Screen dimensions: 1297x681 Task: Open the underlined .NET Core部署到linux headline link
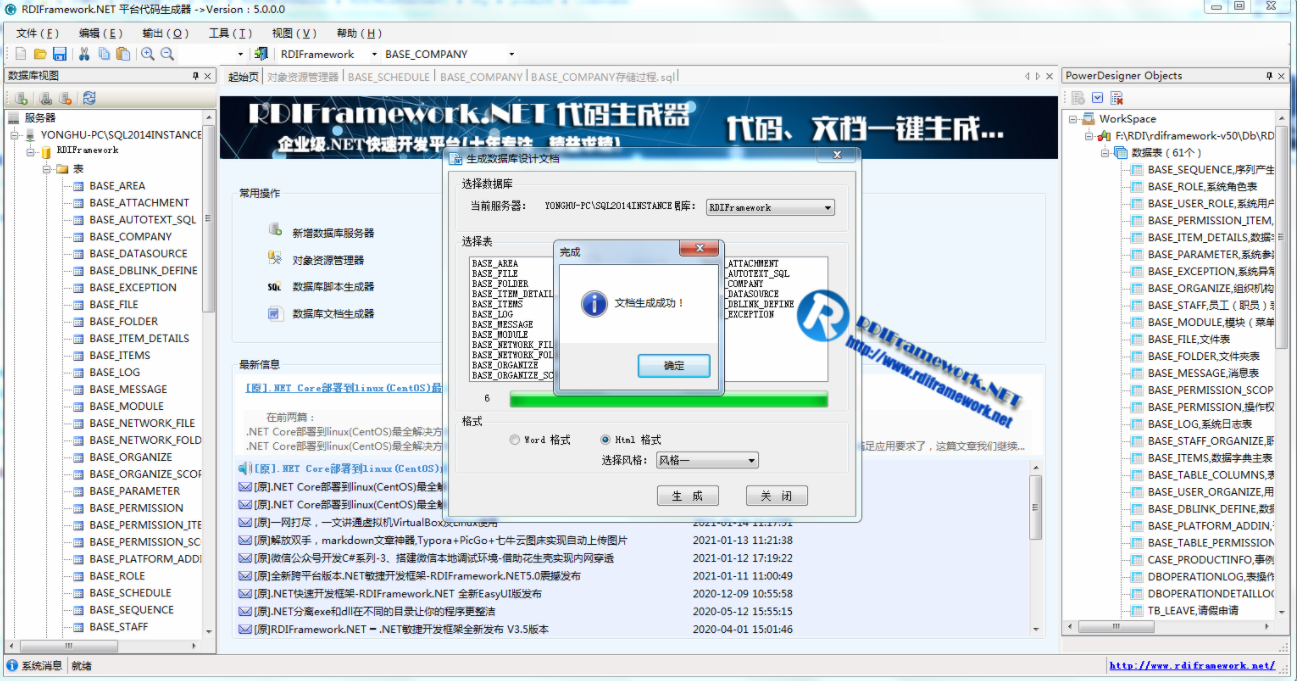click(x=343, y=388)
